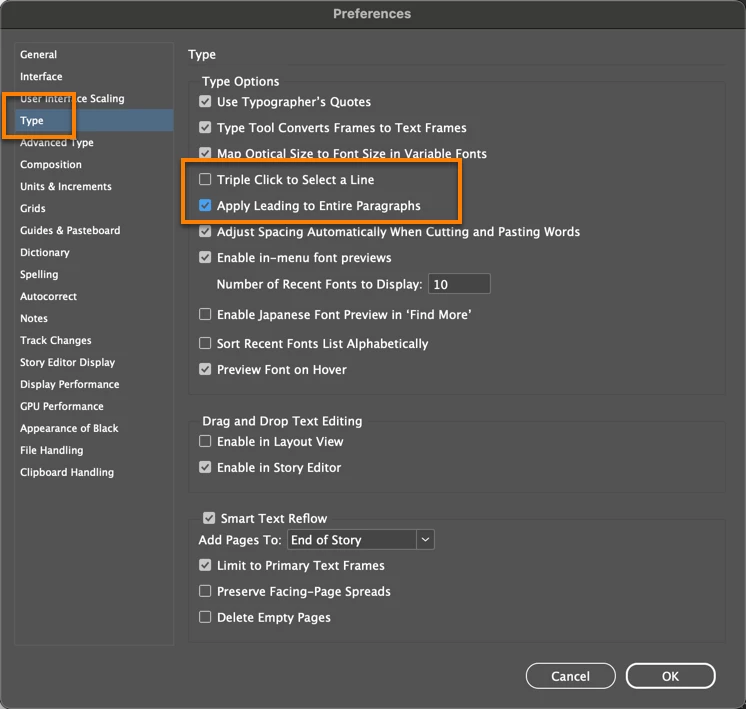Toggle the Smart Text Reflow checkbox
Viewport: 746px width, 709px height.
pos(209,518)
